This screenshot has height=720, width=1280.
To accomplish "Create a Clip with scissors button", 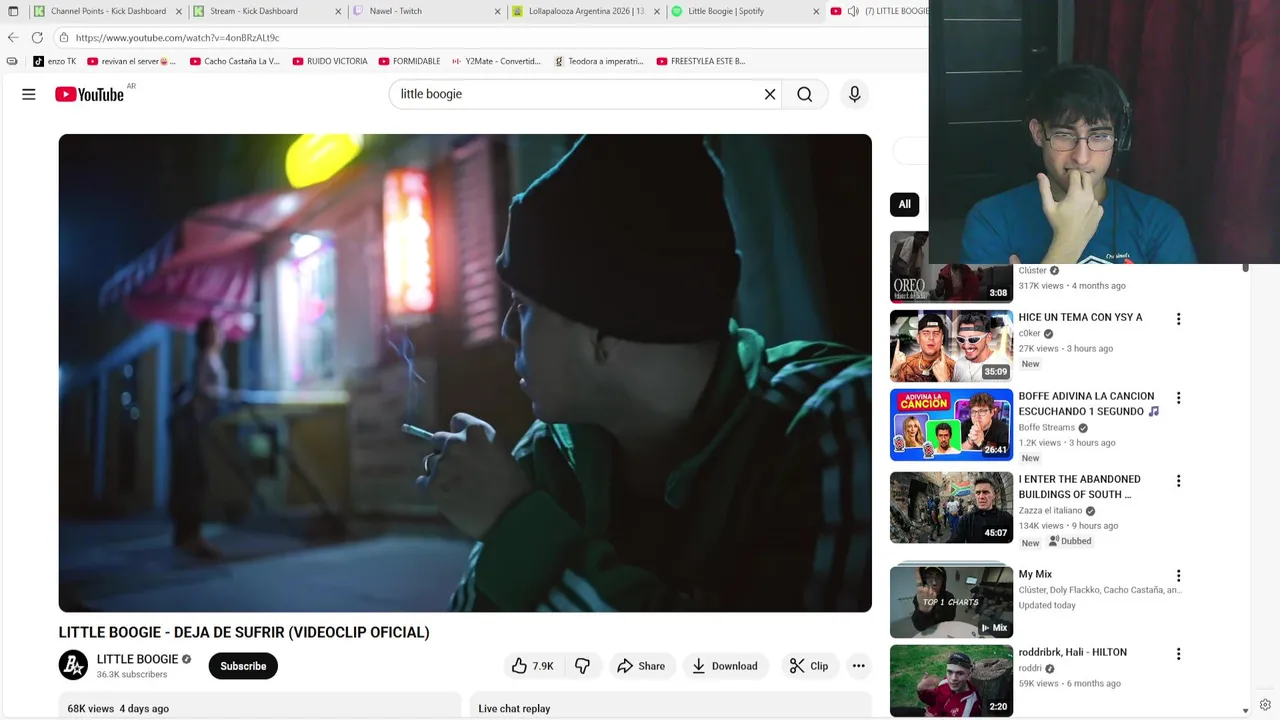I will pyautogui.click(x=809, y=666).
